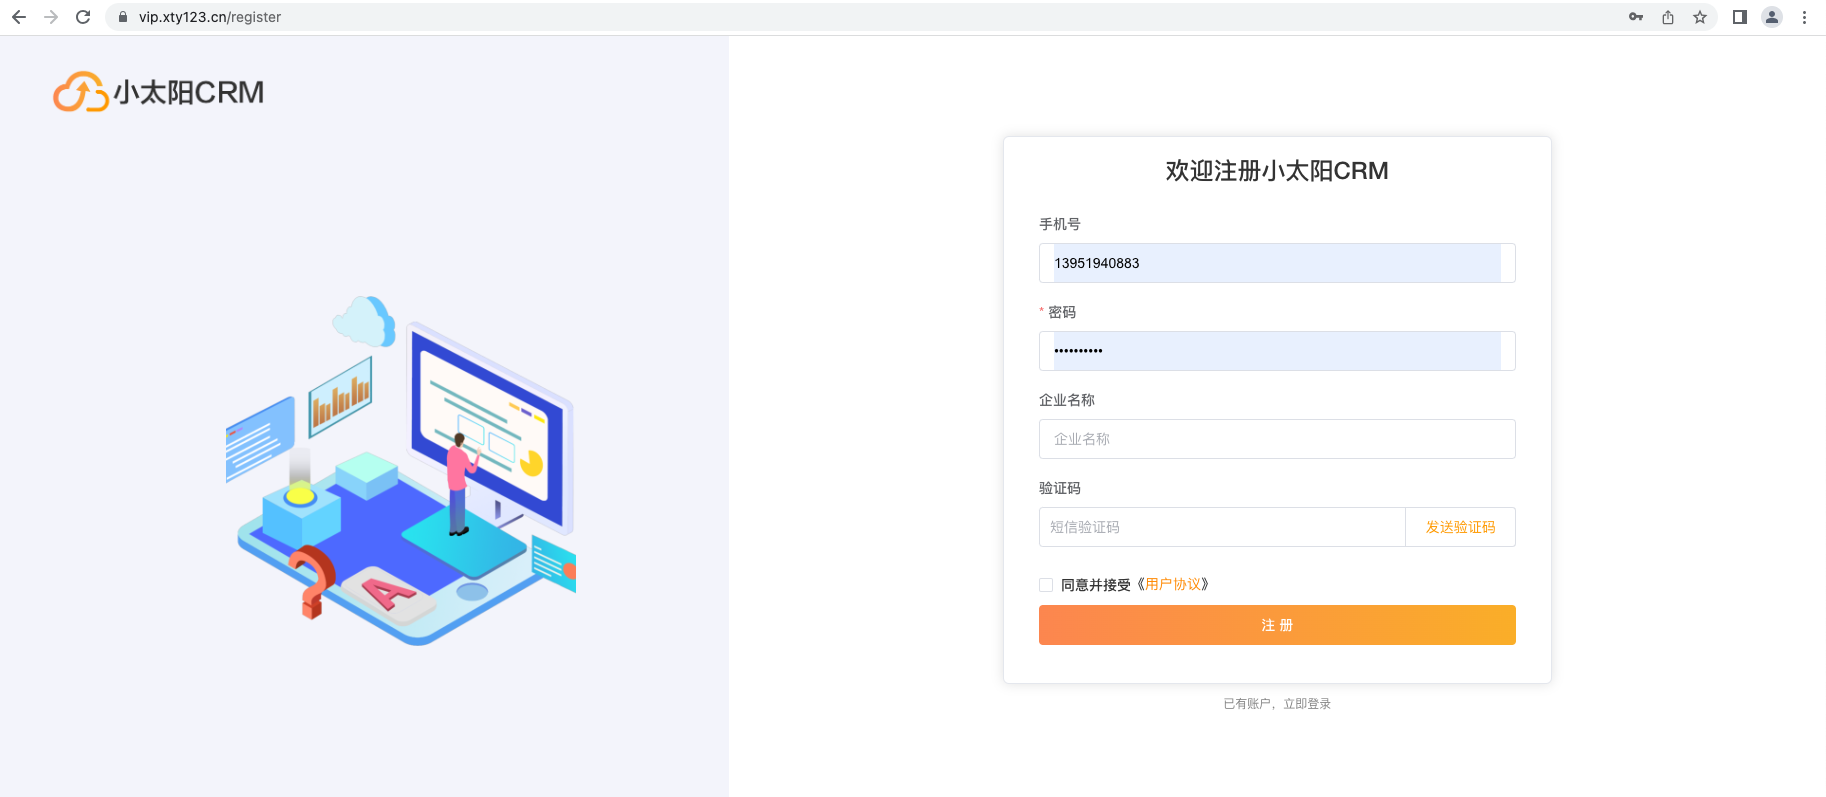Screen dimensions: 1826x797
Task: Open saved passwords key icon
Action: click(x=1636, y=17)
